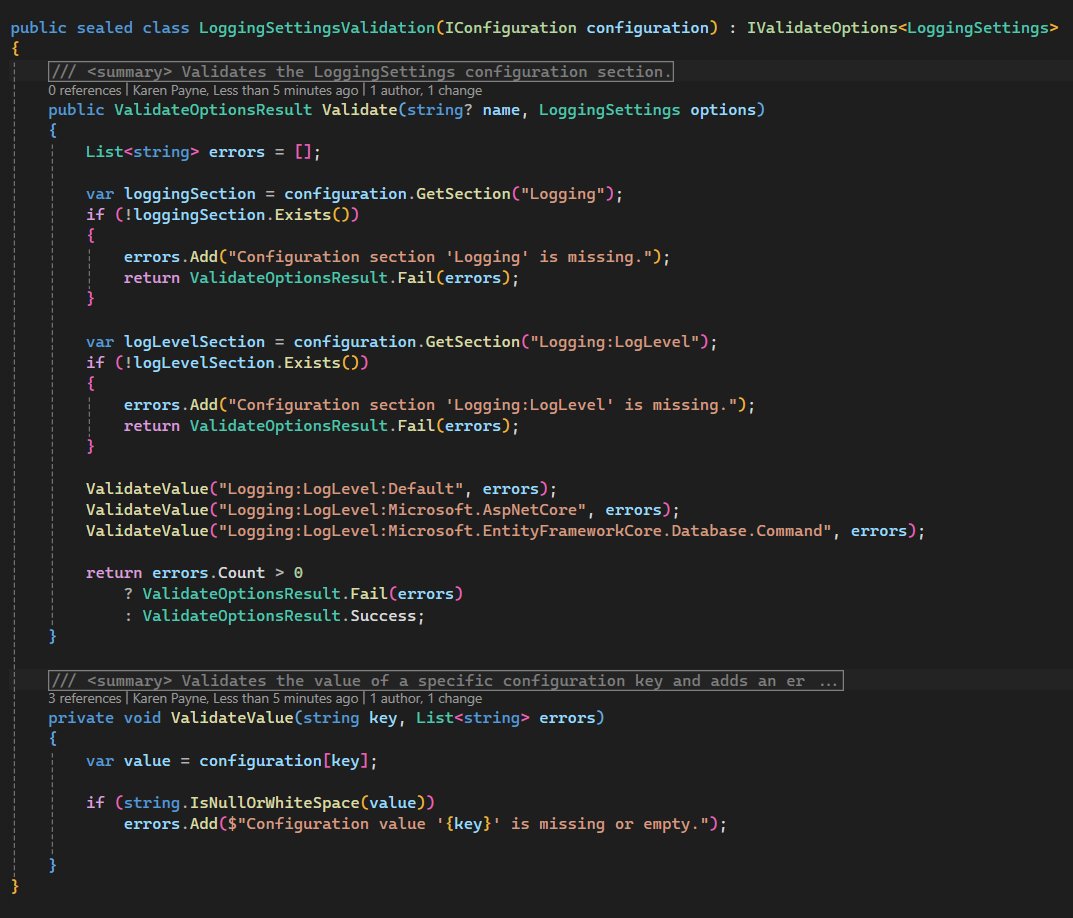Click IValidateOptions in class declaration
Image resolution: width=1073 pixels, height=918 pixels.
click(x=822, y=28)
